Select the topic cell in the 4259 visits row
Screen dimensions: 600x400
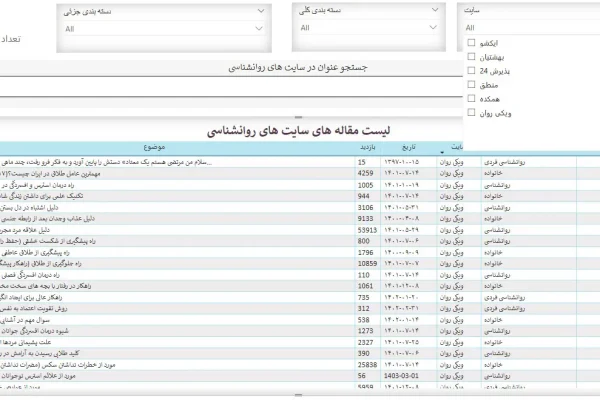[177, 173]
